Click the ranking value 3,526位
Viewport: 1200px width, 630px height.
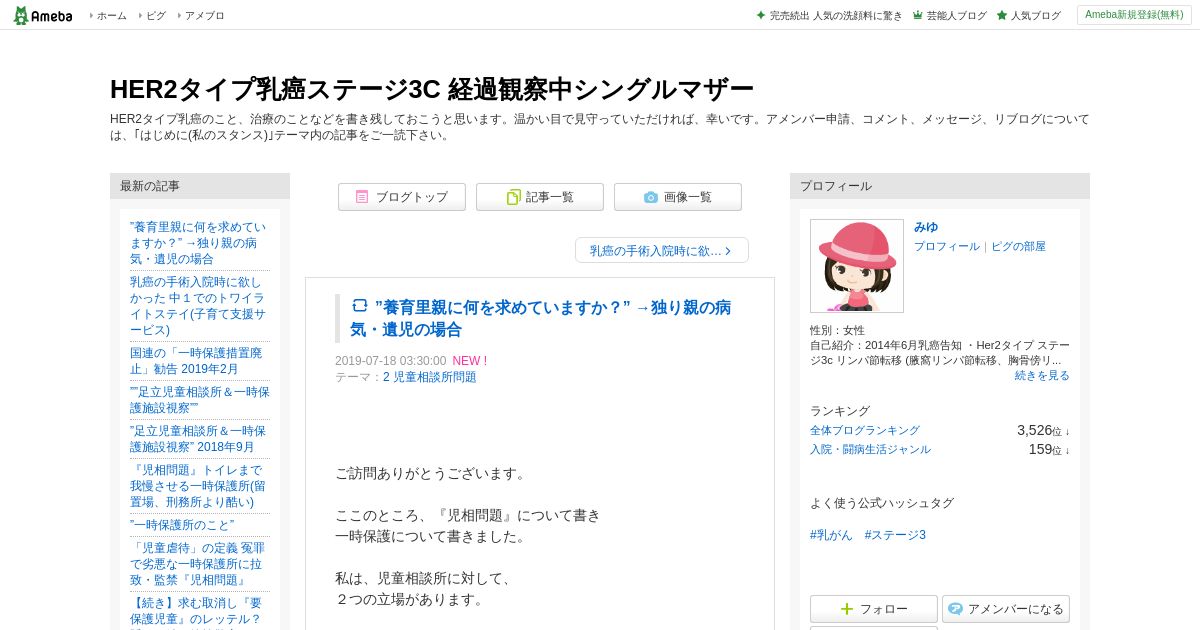tap(1043, 430)
